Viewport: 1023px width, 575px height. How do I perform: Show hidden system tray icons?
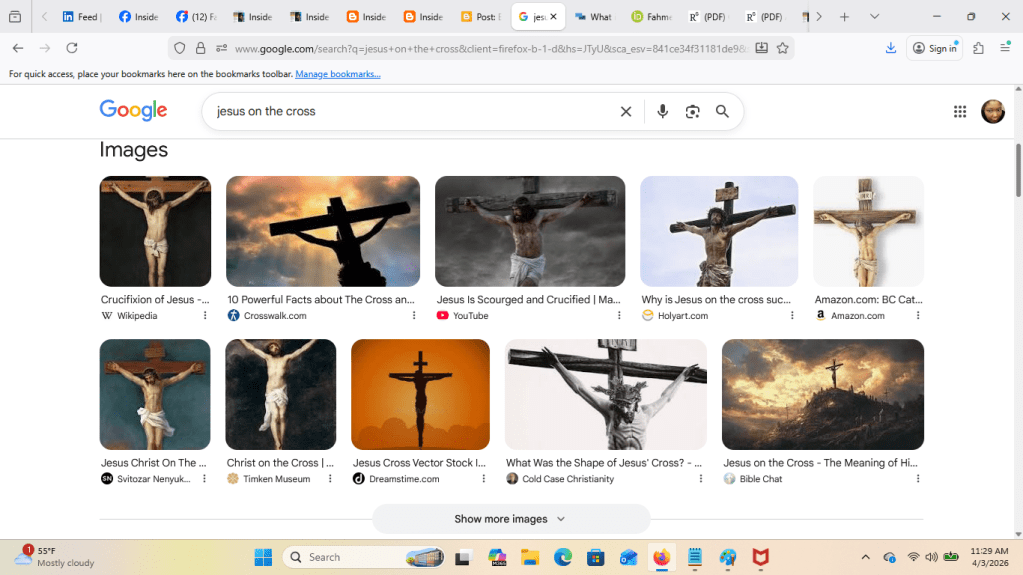tap(865, 557)
